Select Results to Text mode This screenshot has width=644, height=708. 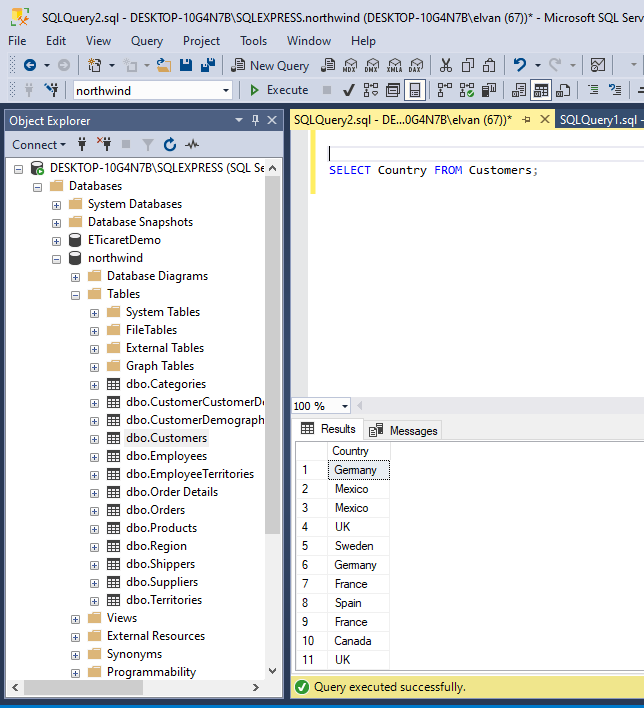click(x=518, y=90)
